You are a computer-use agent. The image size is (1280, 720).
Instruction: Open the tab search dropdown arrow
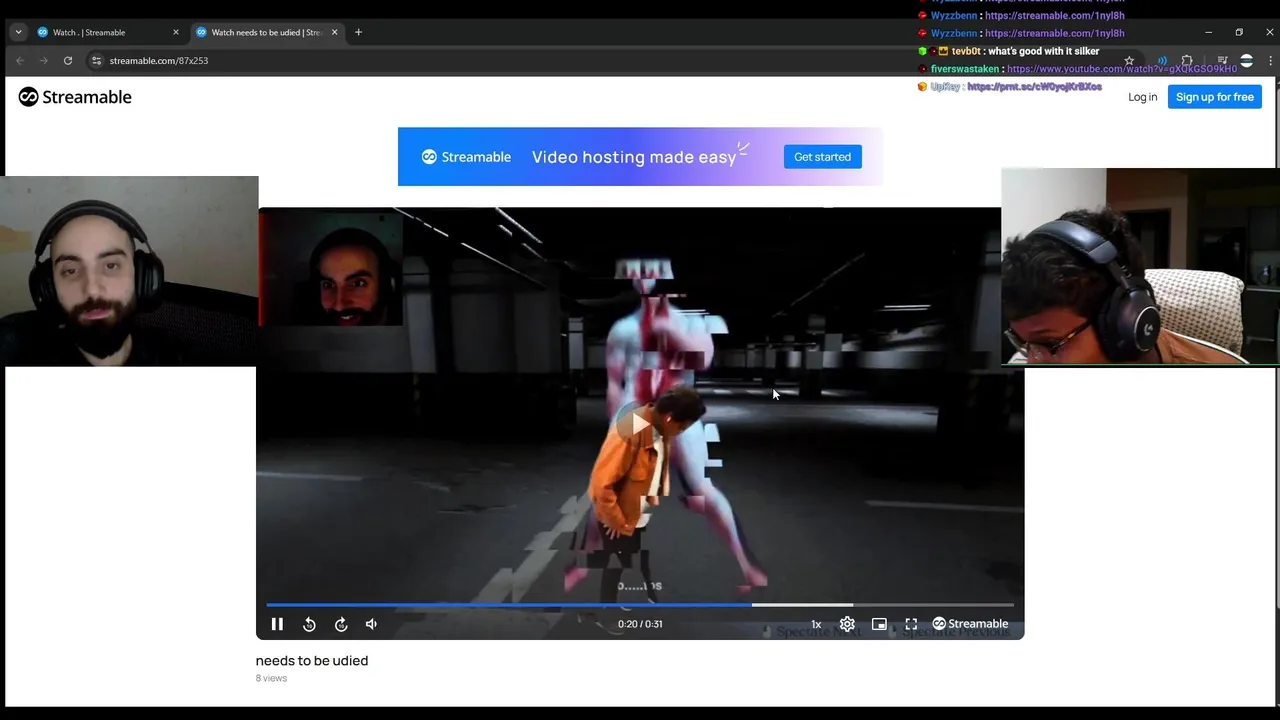tap(18, 32)
